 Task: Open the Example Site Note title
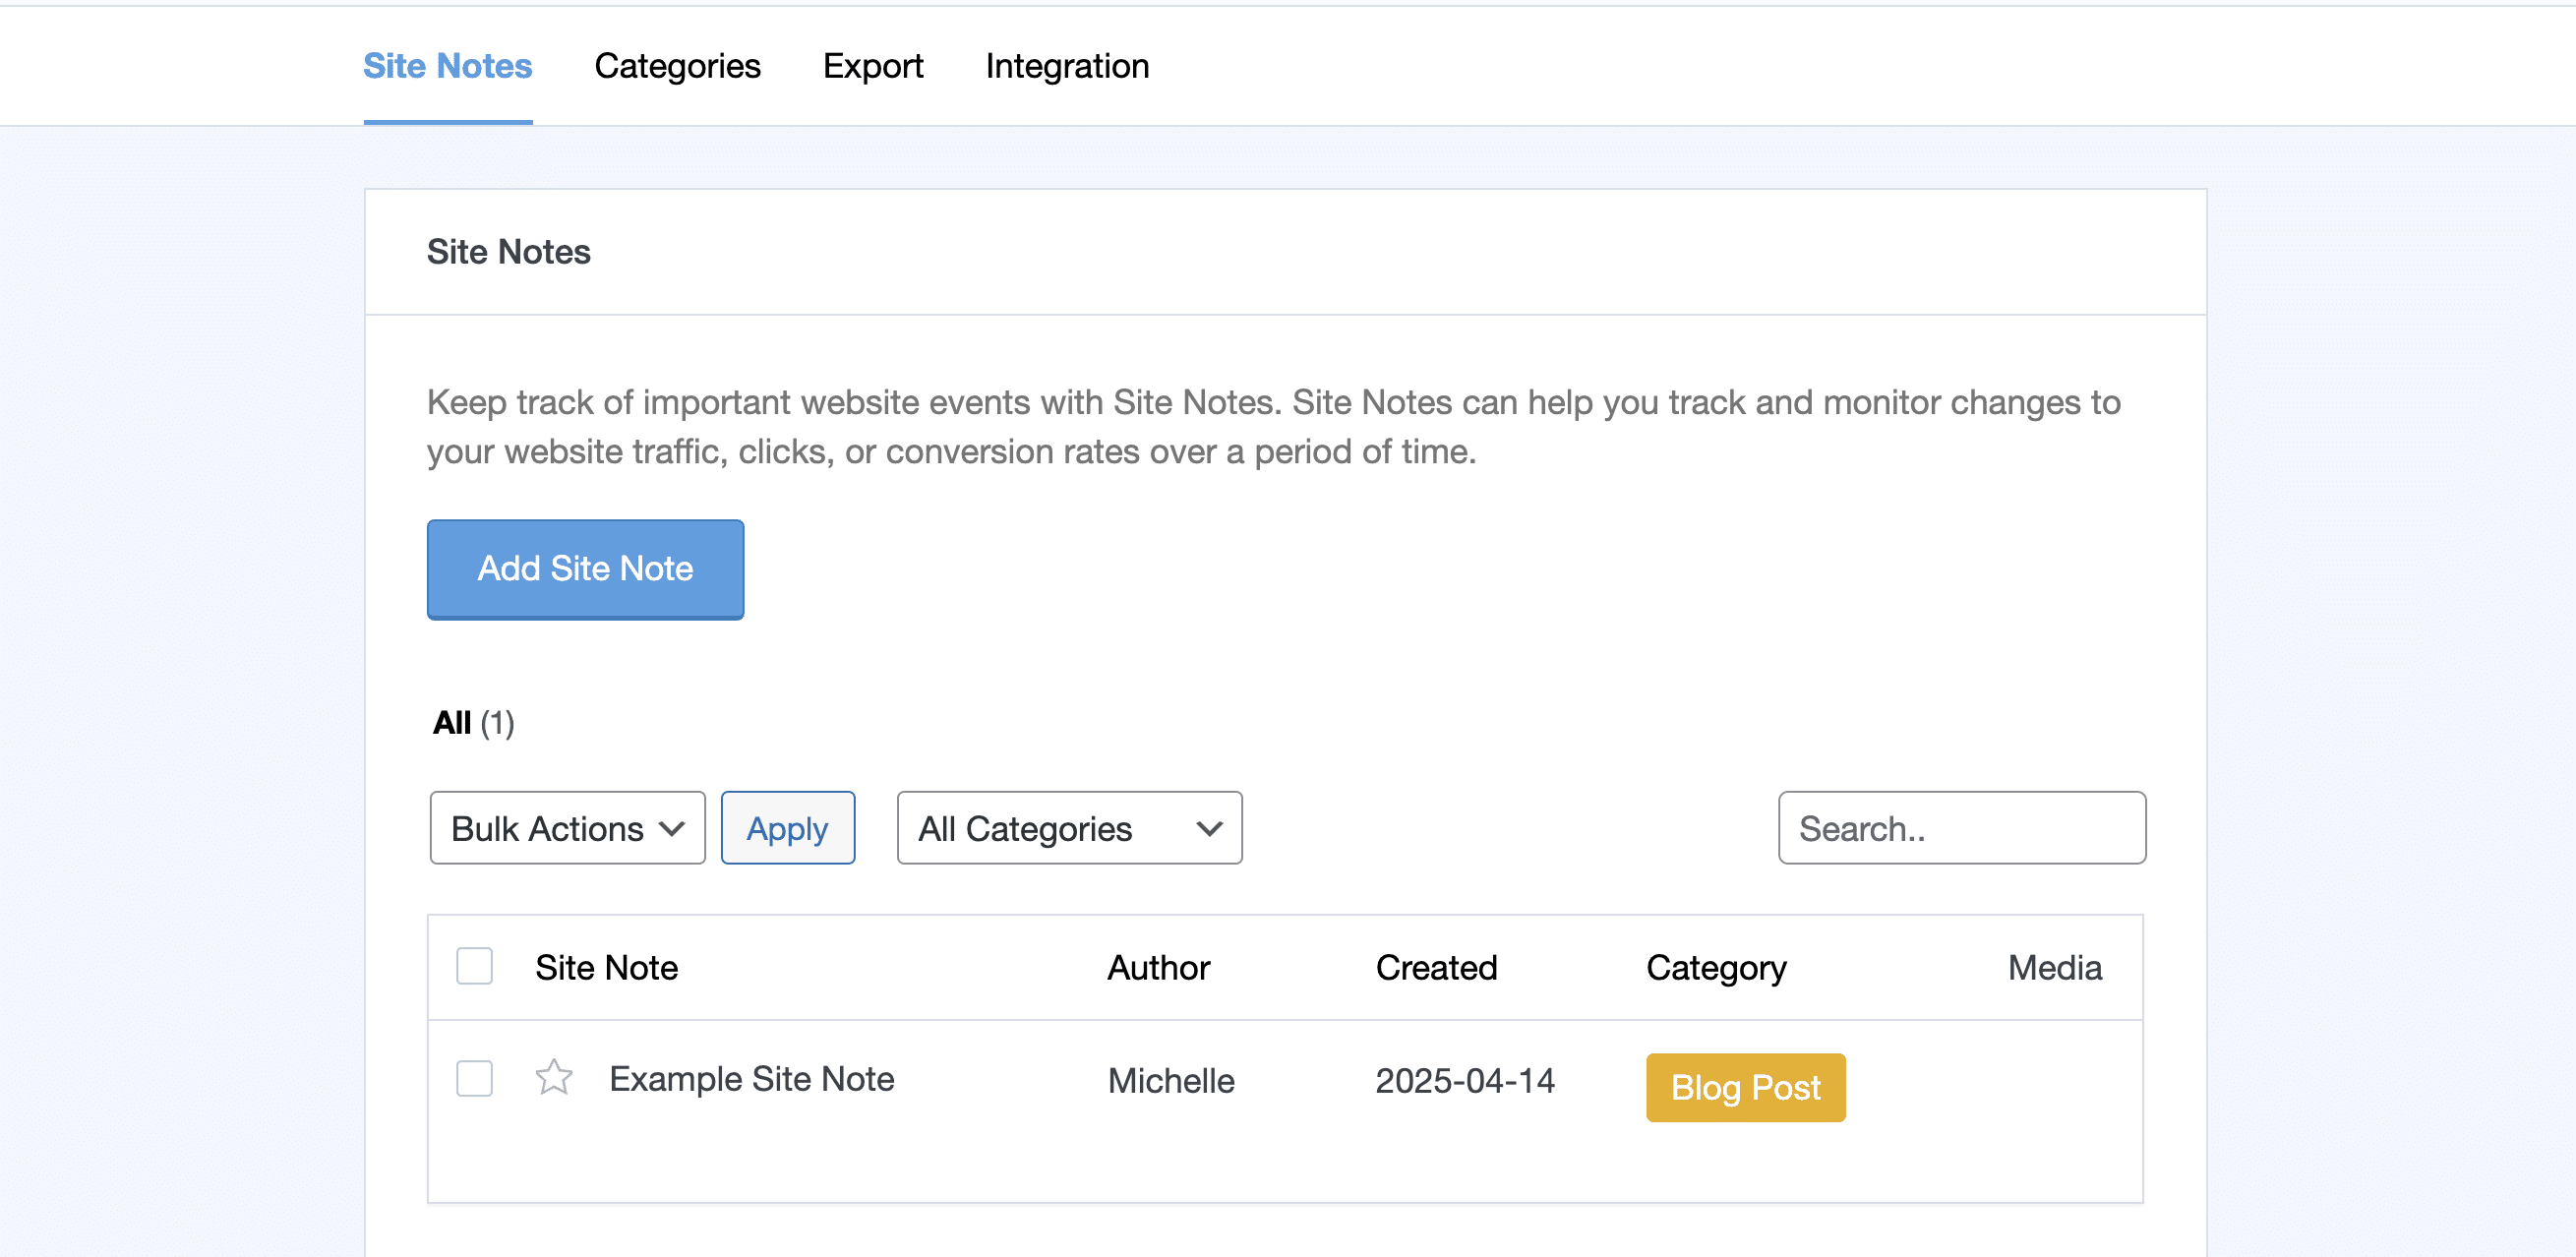click(751, 1079)
